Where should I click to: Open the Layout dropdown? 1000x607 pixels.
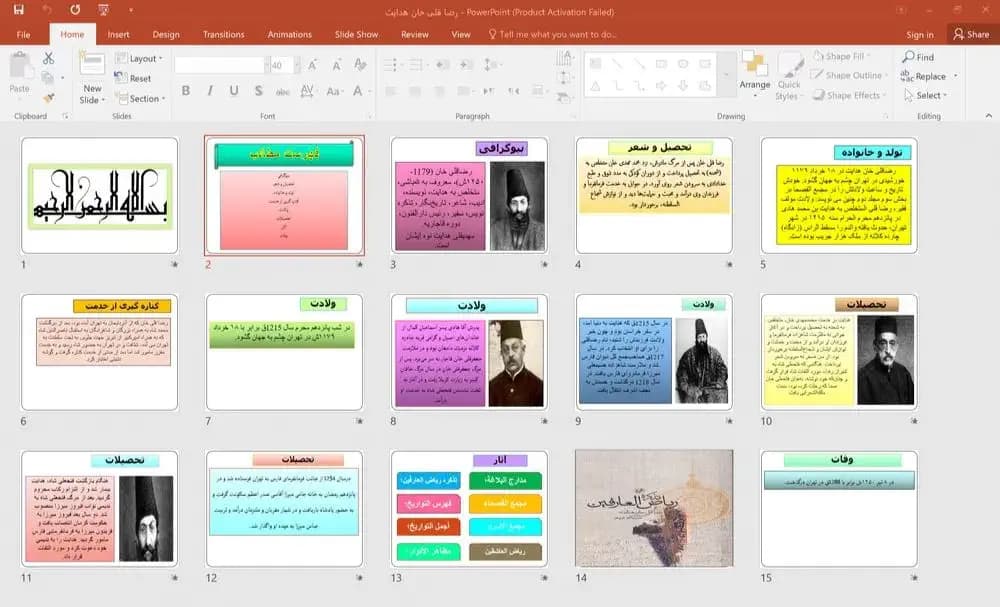click(139, 58)
